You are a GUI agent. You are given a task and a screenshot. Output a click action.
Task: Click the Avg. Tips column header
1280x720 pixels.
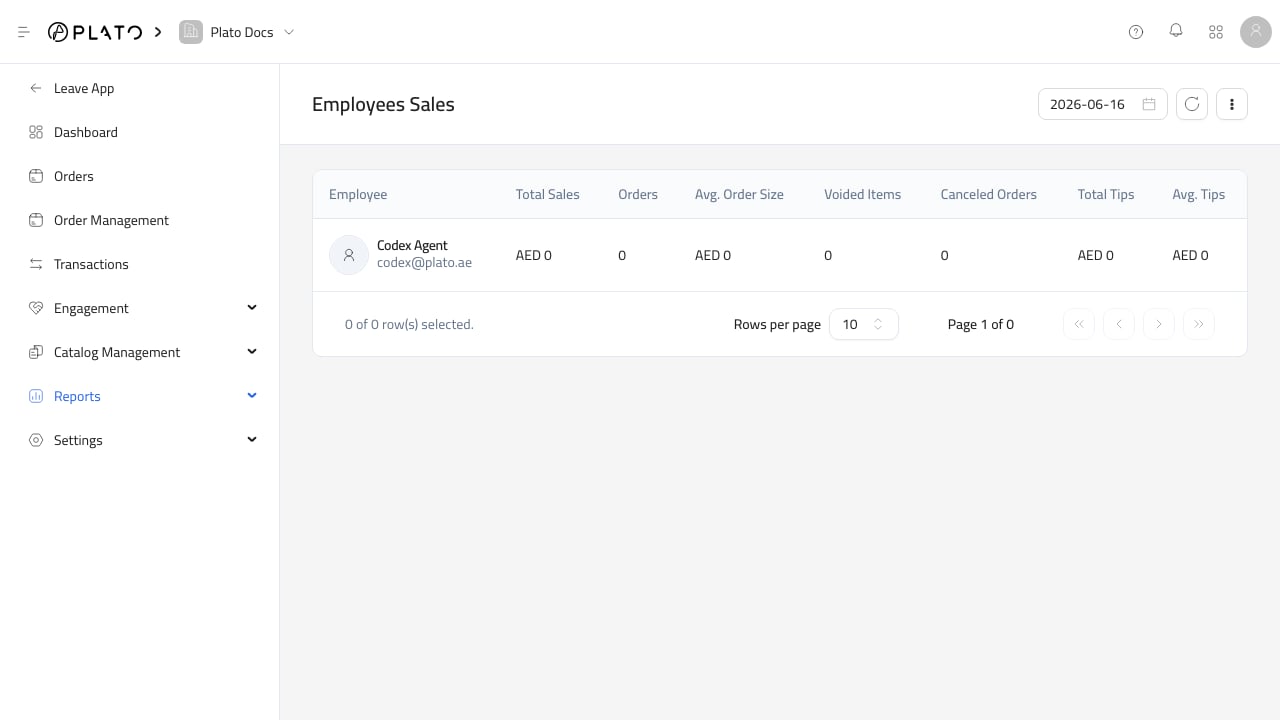pos(1198,194)
